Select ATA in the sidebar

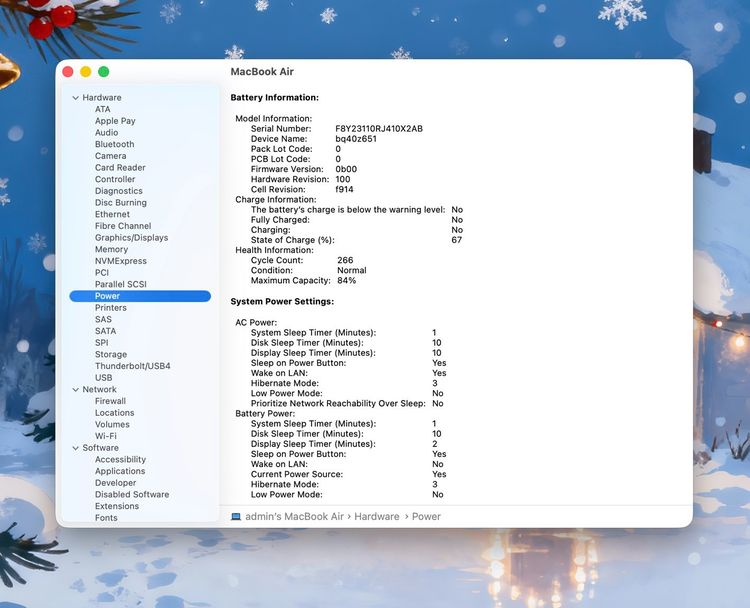tap(102, 109)
